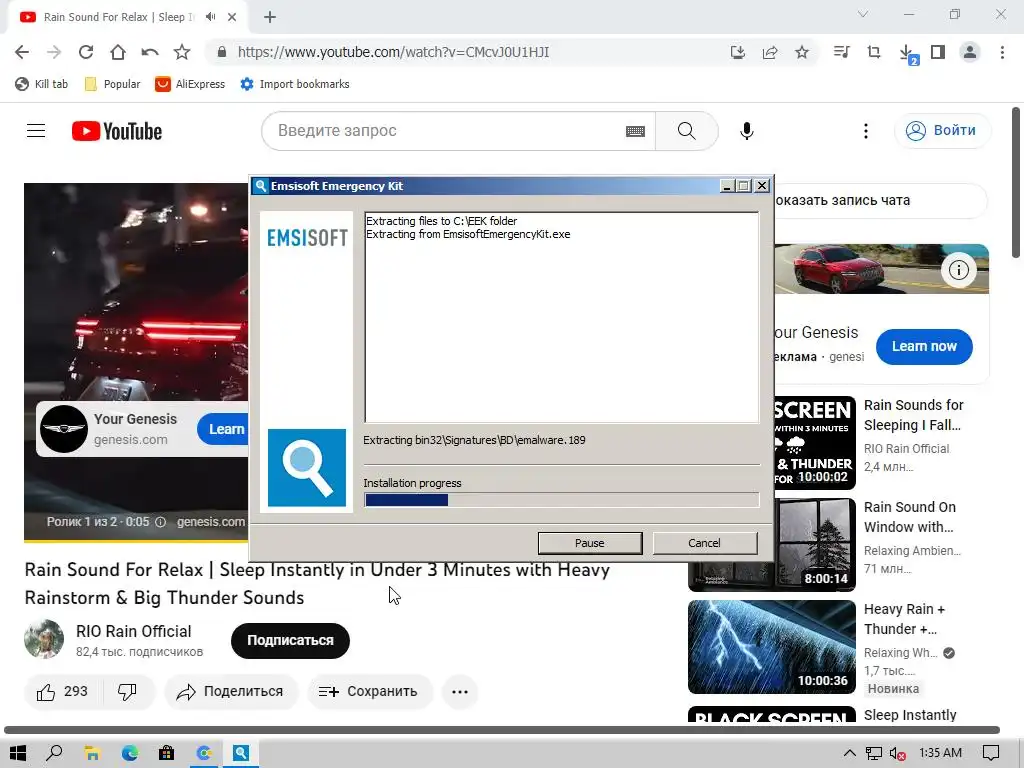The image size is (1024, 768).
Task: Open the Heavy Rain + Thunder video thumbnail
Action: (x=772, y=647)
